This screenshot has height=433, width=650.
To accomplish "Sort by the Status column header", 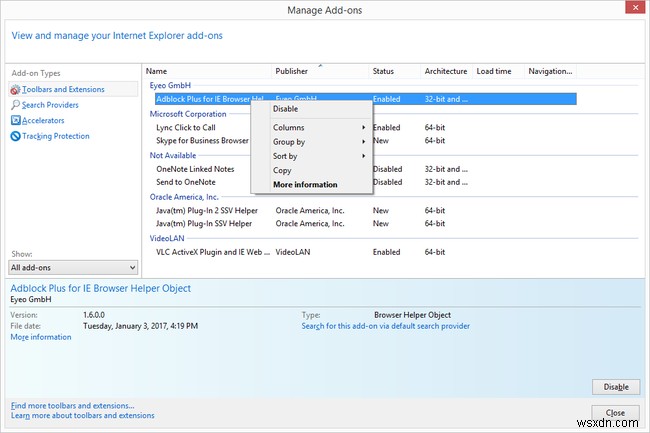I will pyautogui.click(x=394, y=71).
